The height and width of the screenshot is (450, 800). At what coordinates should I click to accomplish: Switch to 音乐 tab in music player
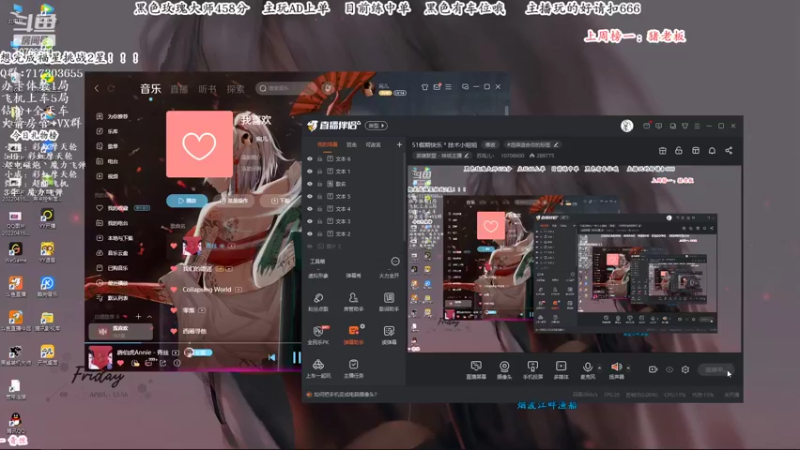point(151,89)
